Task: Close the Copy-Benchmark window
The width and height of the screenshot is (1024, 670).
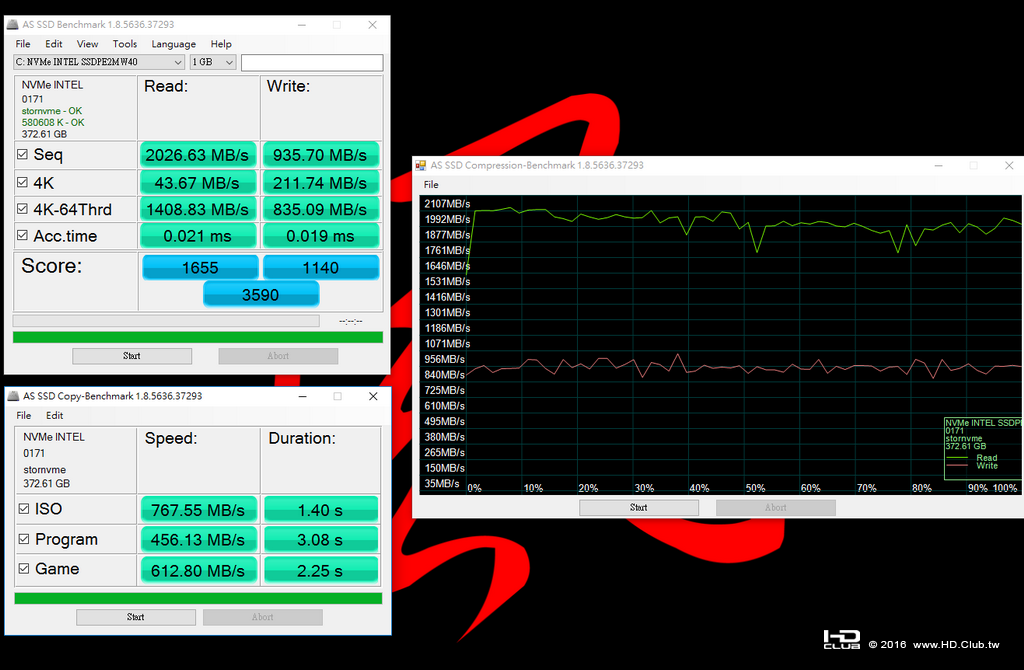Action: pos(373,396)
